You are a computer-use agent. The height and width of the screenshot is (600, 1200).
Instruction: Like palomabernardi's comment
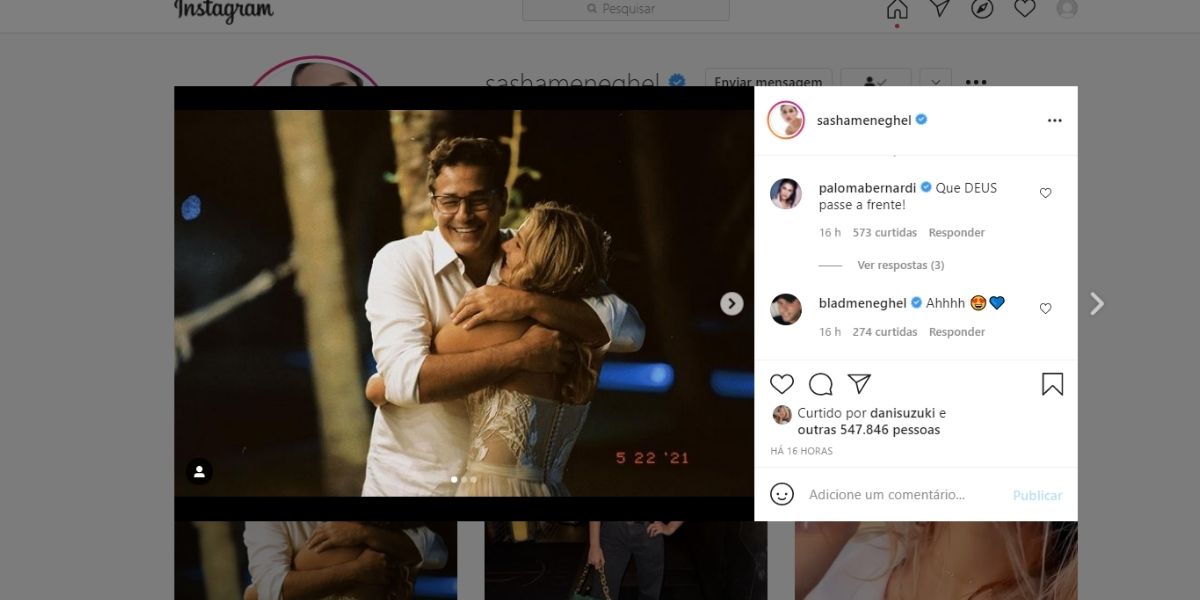[x=1045, y=193]
